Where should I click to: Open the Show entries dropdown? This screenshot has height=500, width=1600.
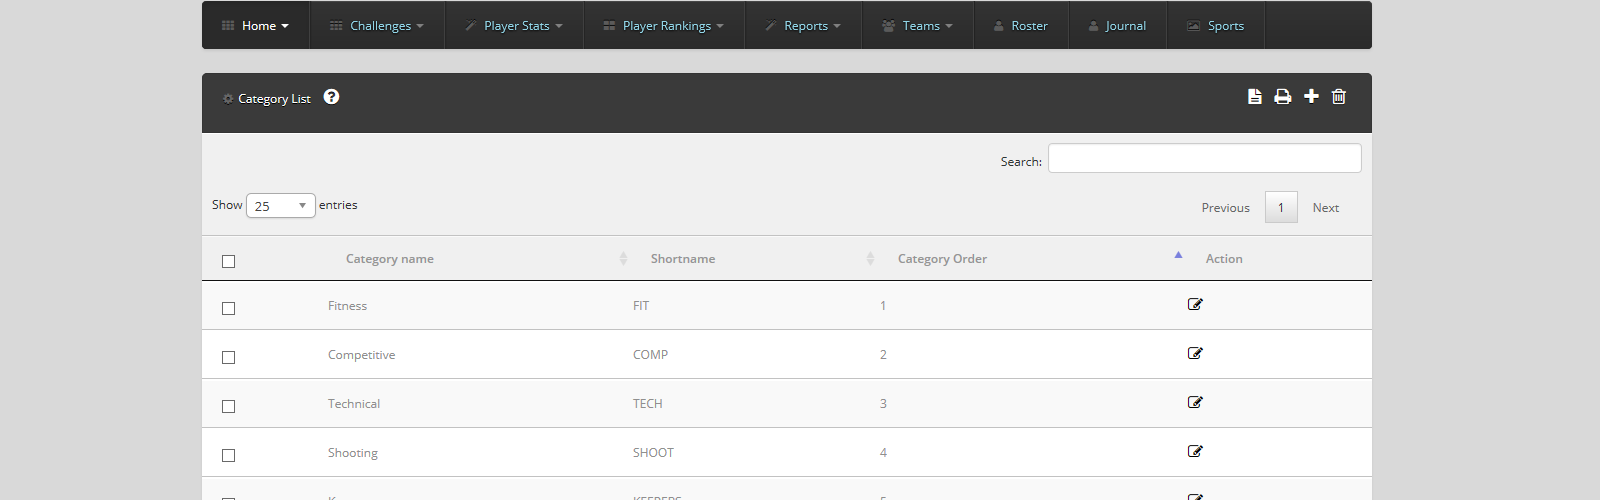point(280,206)
